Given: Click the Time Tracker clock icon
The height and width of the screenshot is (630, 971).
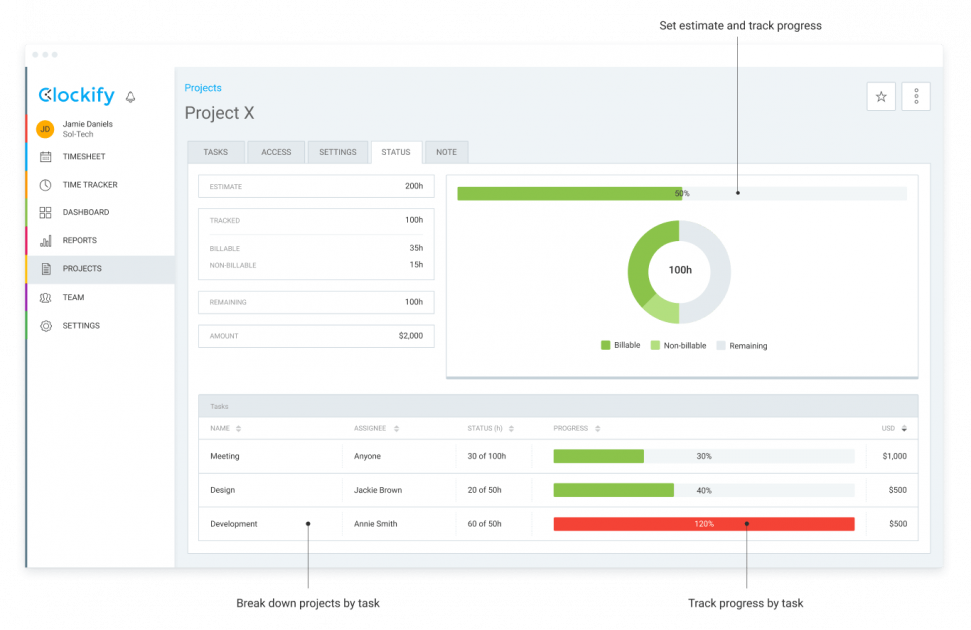Looking at the screenshot, I should pos(45,185).
